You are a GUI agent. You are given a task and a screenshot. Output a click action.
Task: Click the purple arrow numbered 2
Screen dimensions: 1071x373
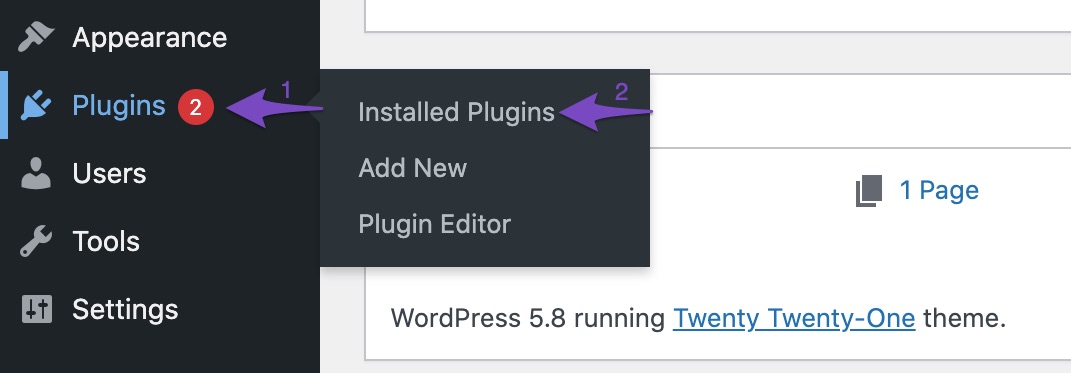coord(605,110)
